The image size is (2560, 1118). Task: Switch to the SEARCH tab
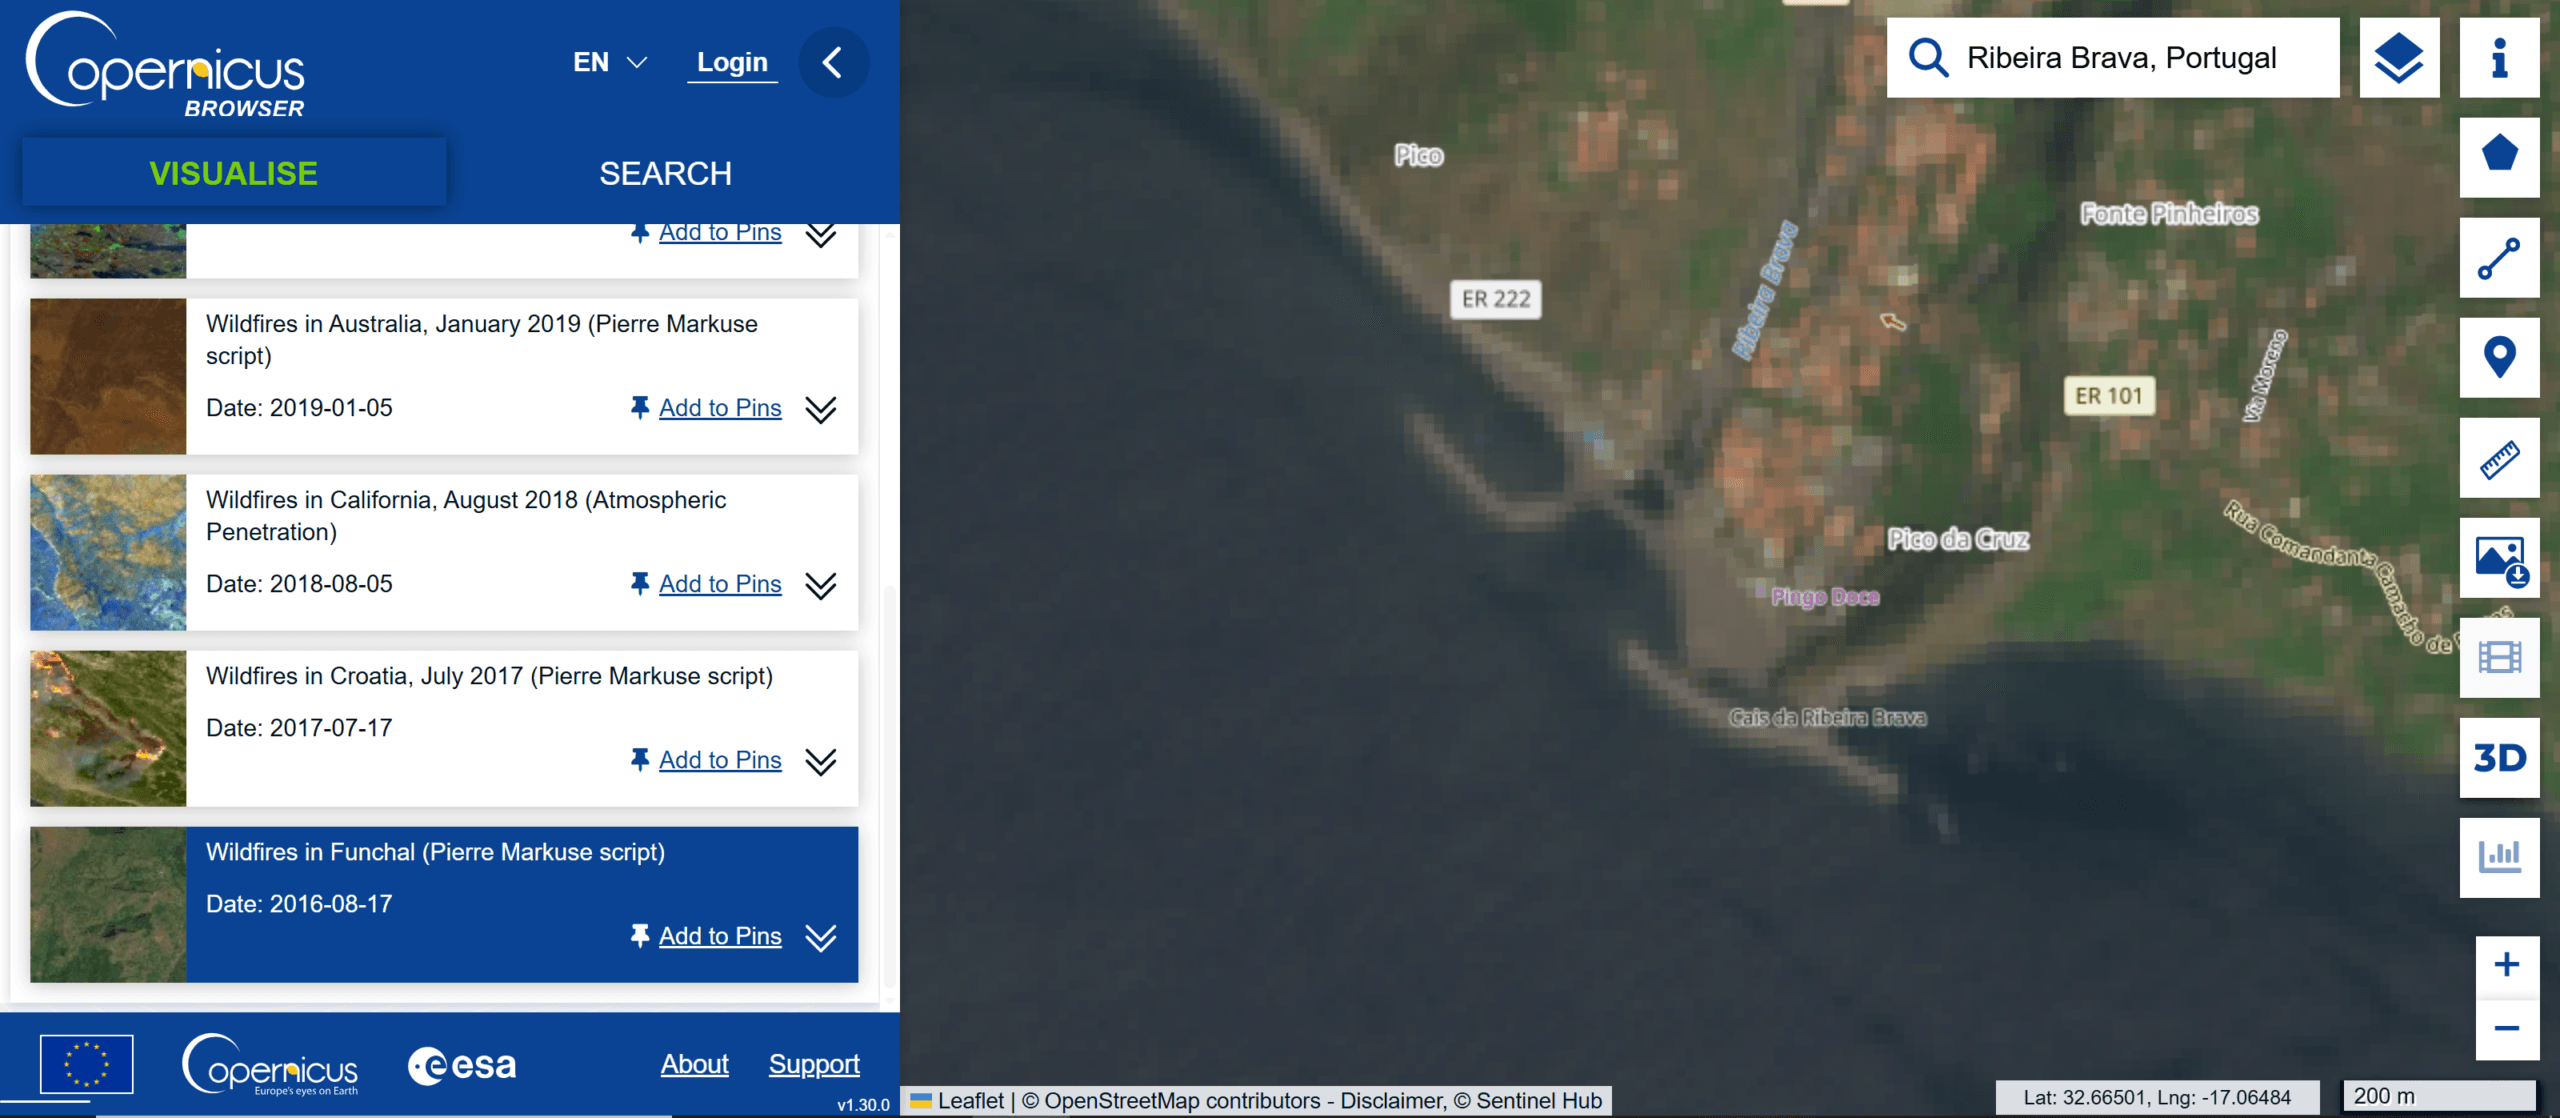coord(665,173)
